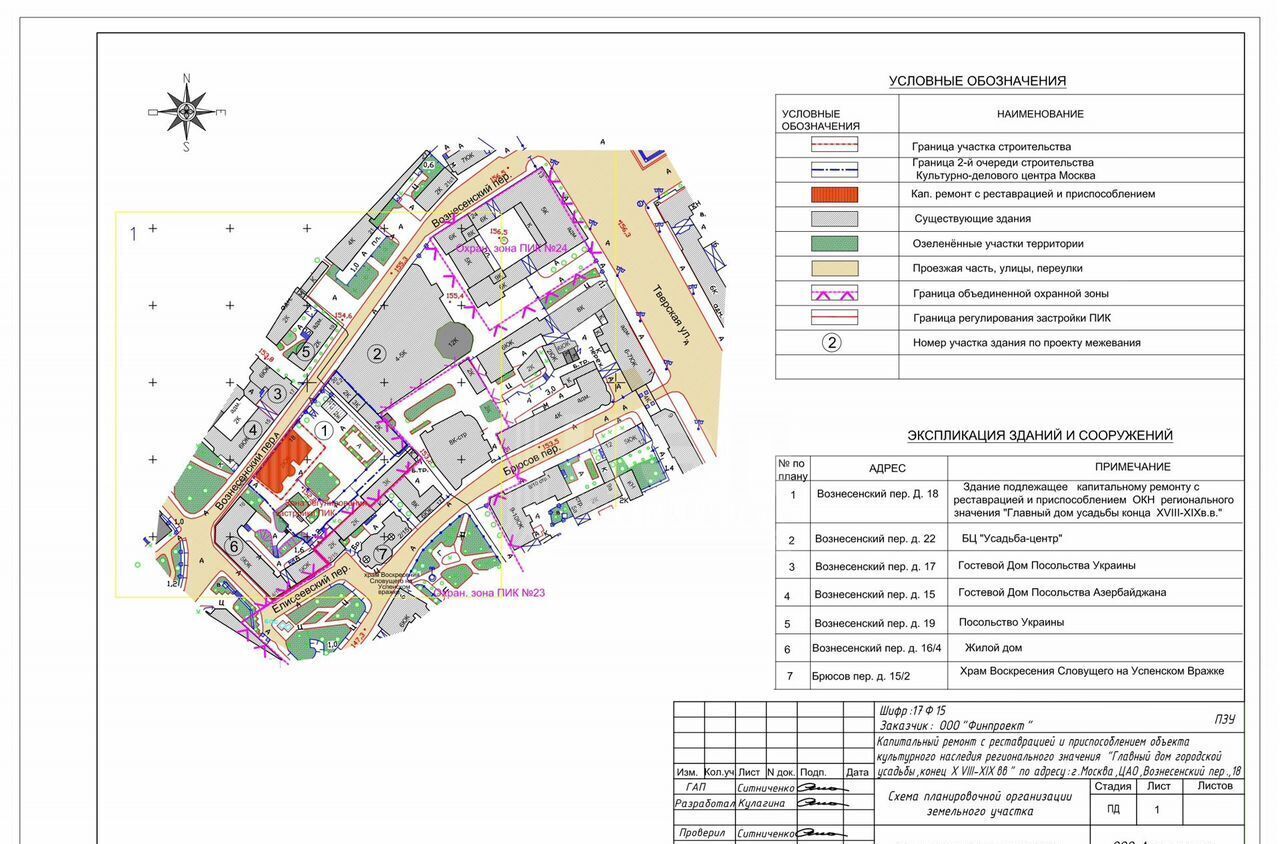1280x844 pixels.
Task: Select legend text Озеленённые участки территории
Action: (998, 243)
